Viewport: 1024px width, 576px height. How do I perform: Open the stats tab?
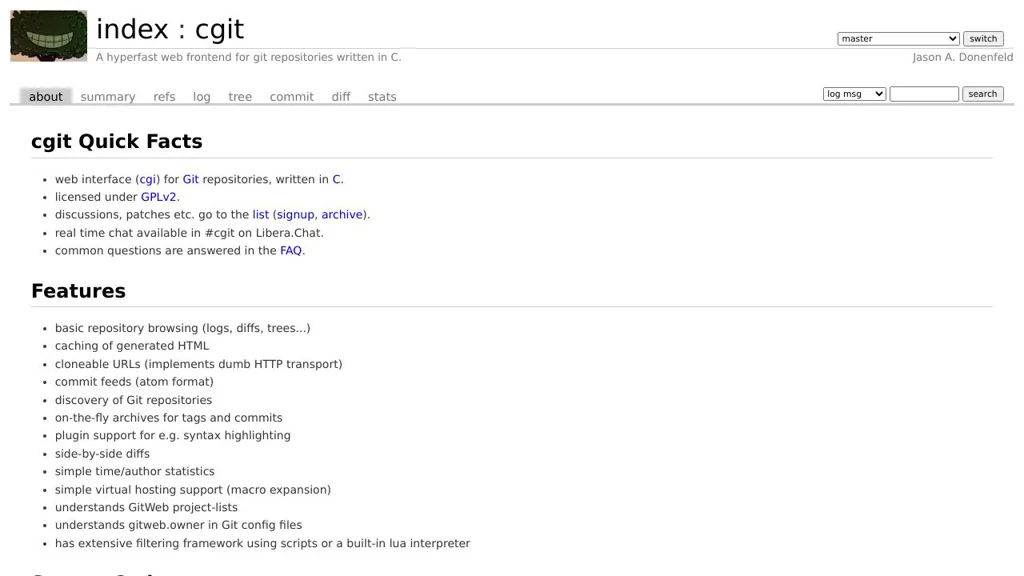click(382, 97)
